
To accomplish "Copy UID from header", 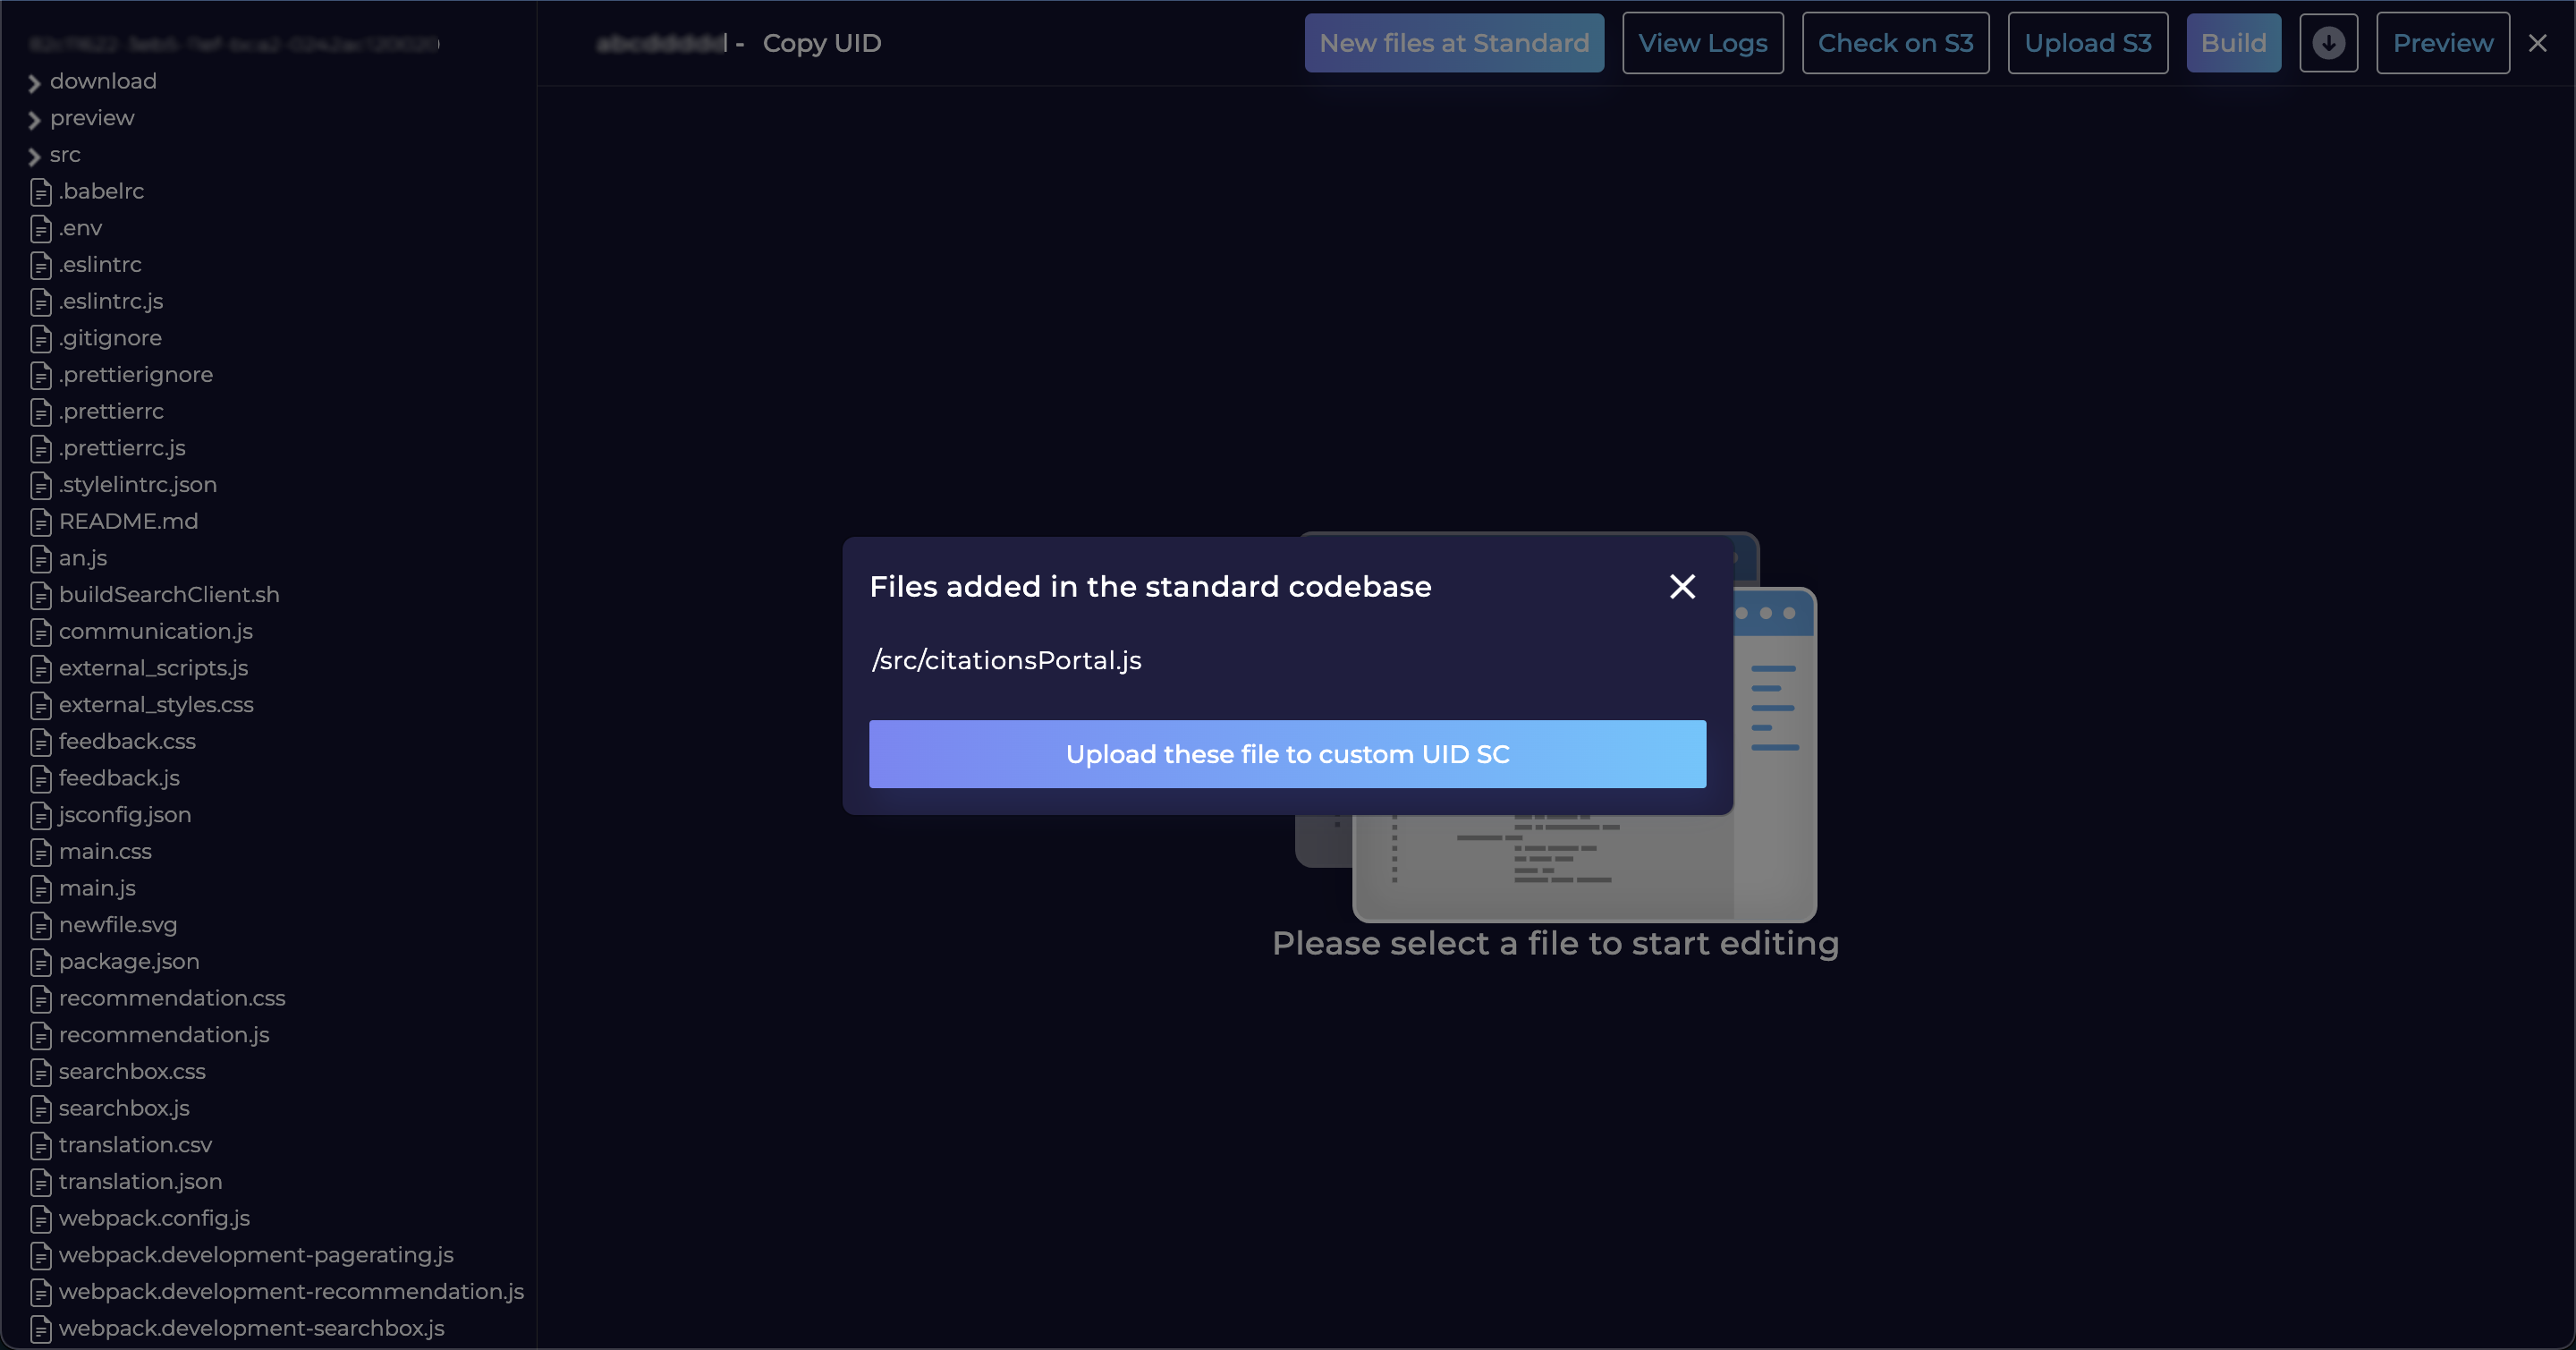I will click(x=821, y=43).
